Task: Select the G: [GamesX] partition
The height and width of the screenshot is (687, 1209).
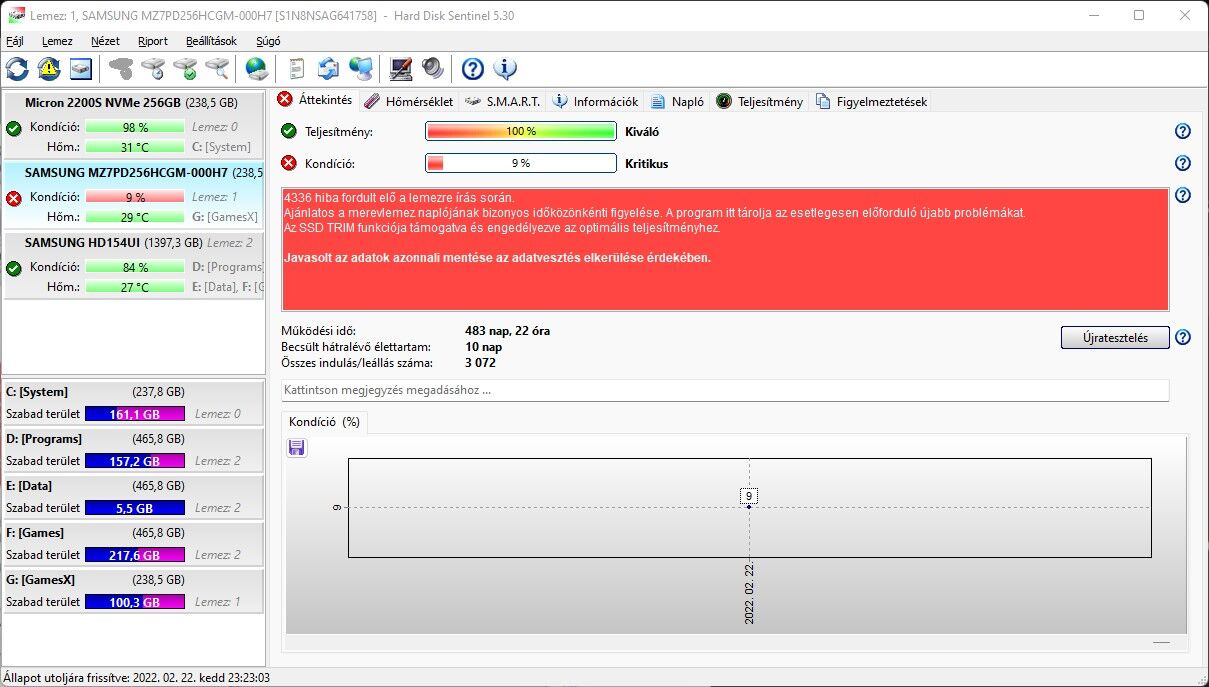Action: pos(133,590)
